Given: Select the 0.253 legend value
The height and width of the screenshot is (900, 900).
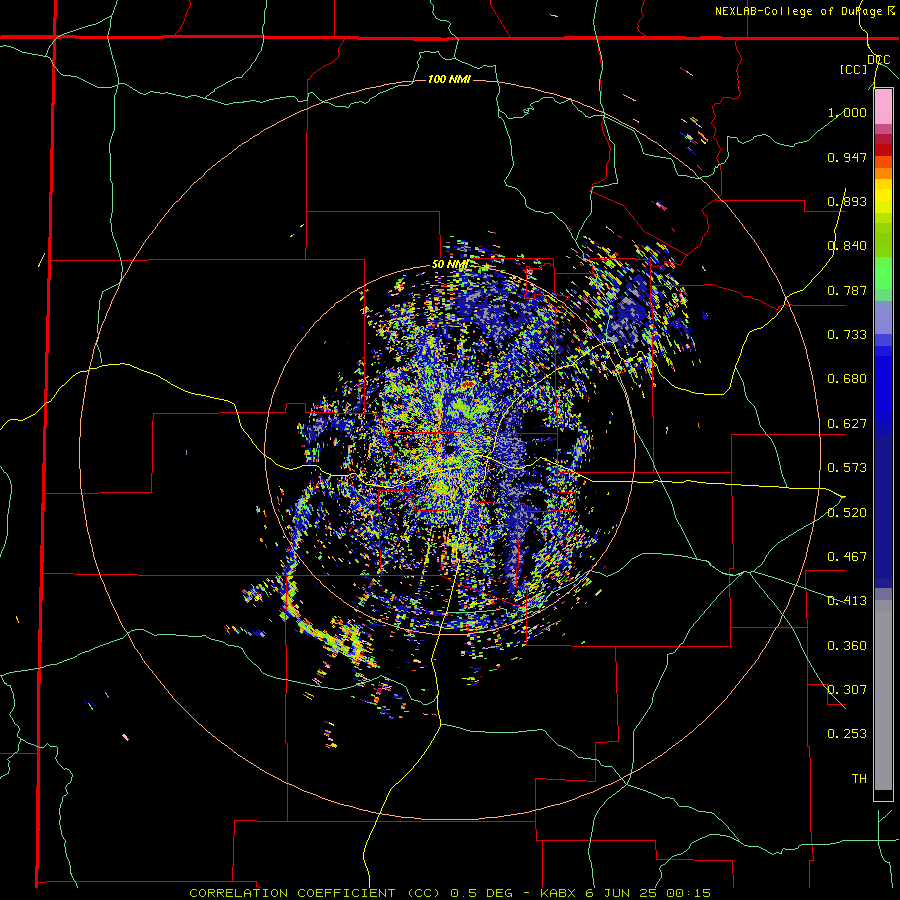Looking at the screenshot, I should tap(847, 734).
